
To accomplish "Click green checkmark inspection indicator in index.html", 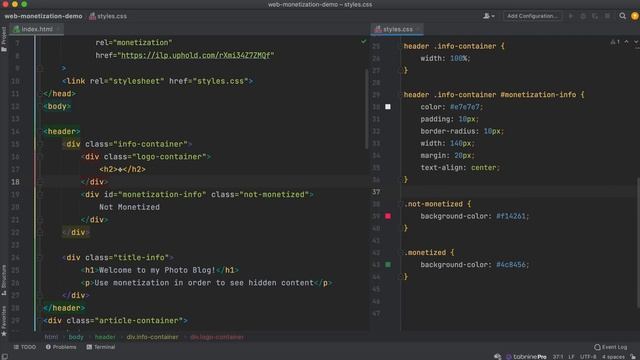I will coord(363,42).
